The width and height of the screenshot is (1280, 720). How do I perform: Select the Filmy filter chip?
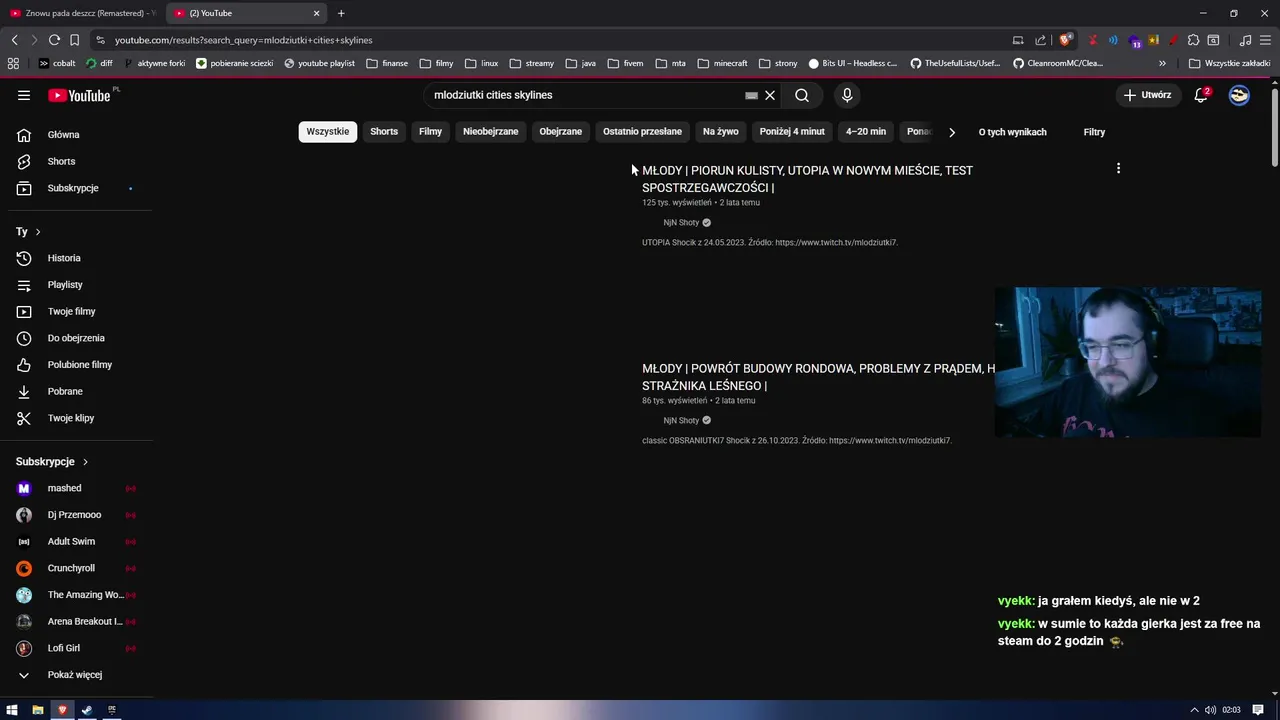431,132
